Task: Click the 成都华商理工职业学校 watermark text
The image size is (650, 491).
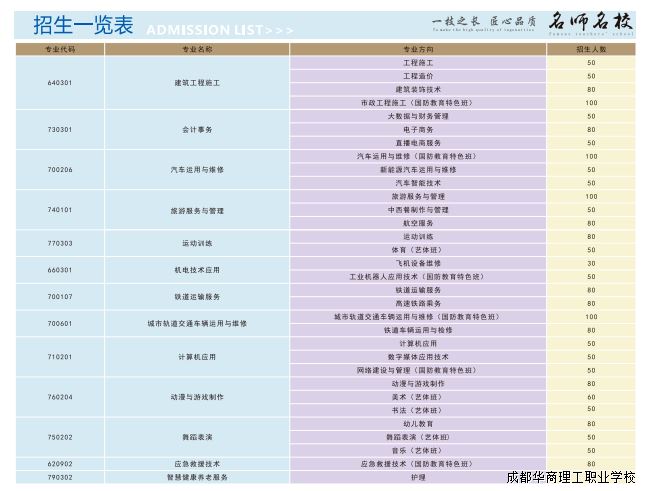Action: [x=571, y=478]
